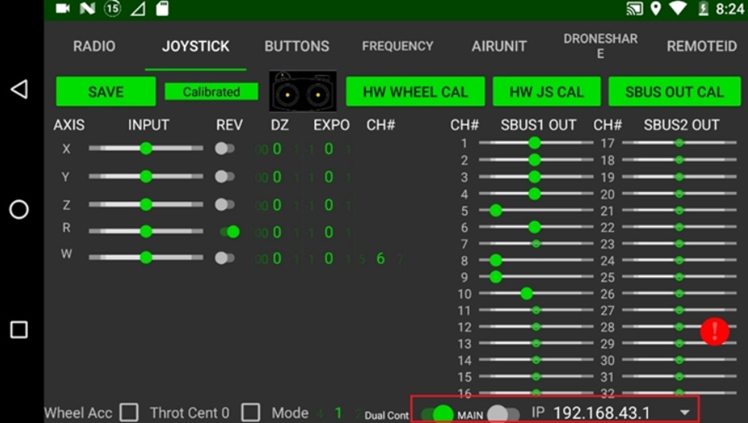Tap the Android back navigation triangle

tap(19, 90)
